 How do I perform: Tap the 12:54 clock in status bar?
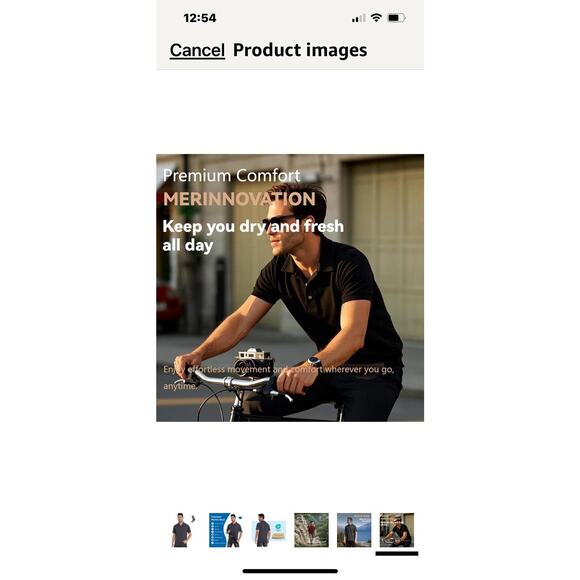[200, 18]
